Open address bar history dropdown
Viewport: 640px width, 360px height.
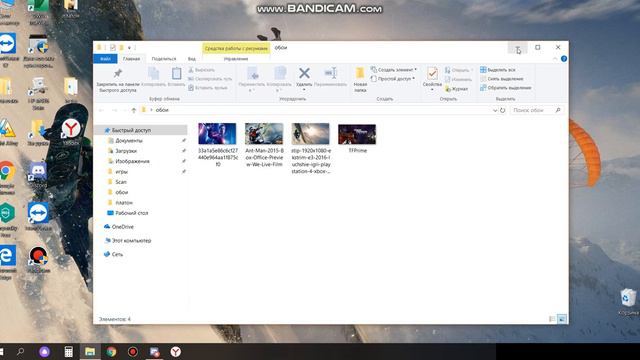[495, 110]
